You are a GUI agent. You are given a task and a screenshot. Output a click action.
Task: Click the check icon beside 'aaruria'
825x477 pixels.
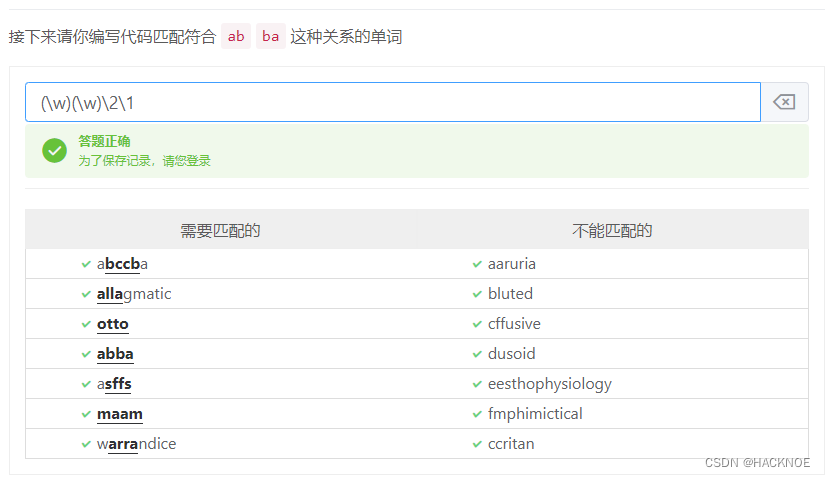click(477, 264)
